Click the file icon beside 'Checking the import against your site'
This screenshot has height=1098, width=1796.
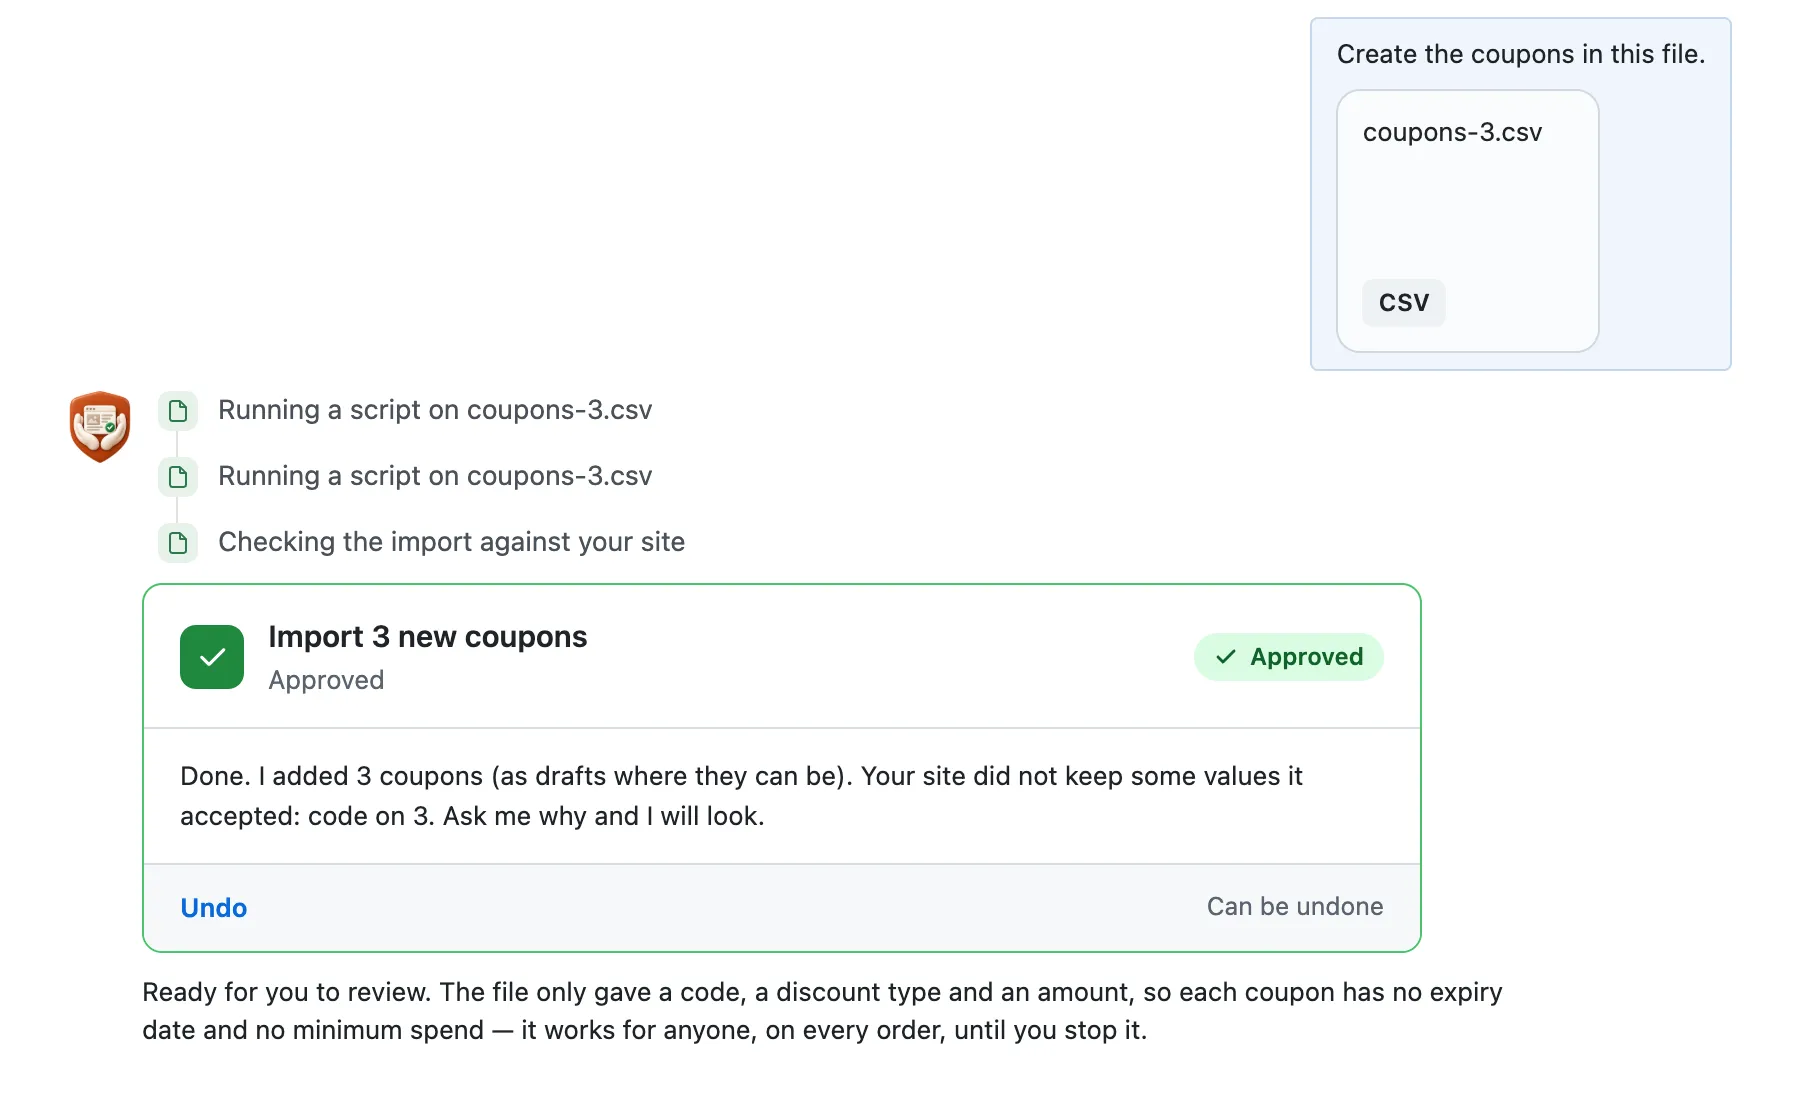tap(178, 543)
